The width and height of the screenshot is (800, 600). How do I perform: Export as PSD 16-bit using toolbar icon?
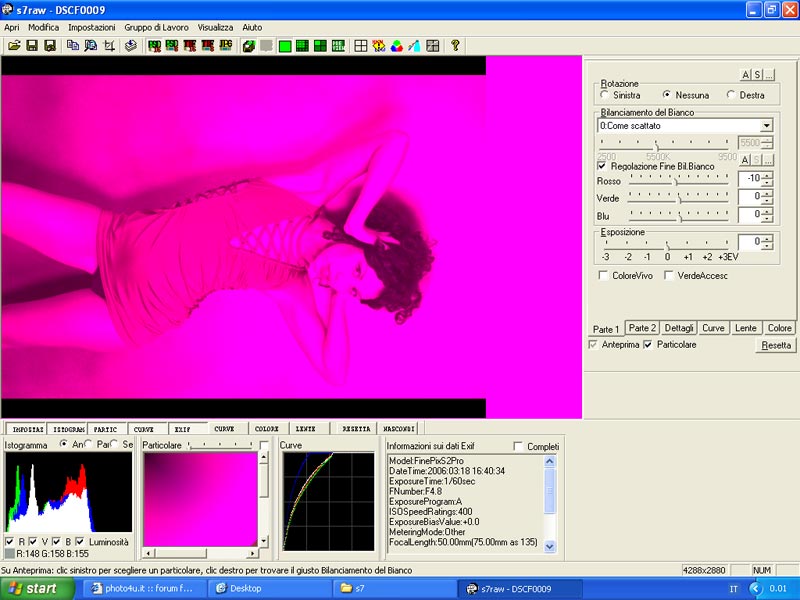(154, 45)
